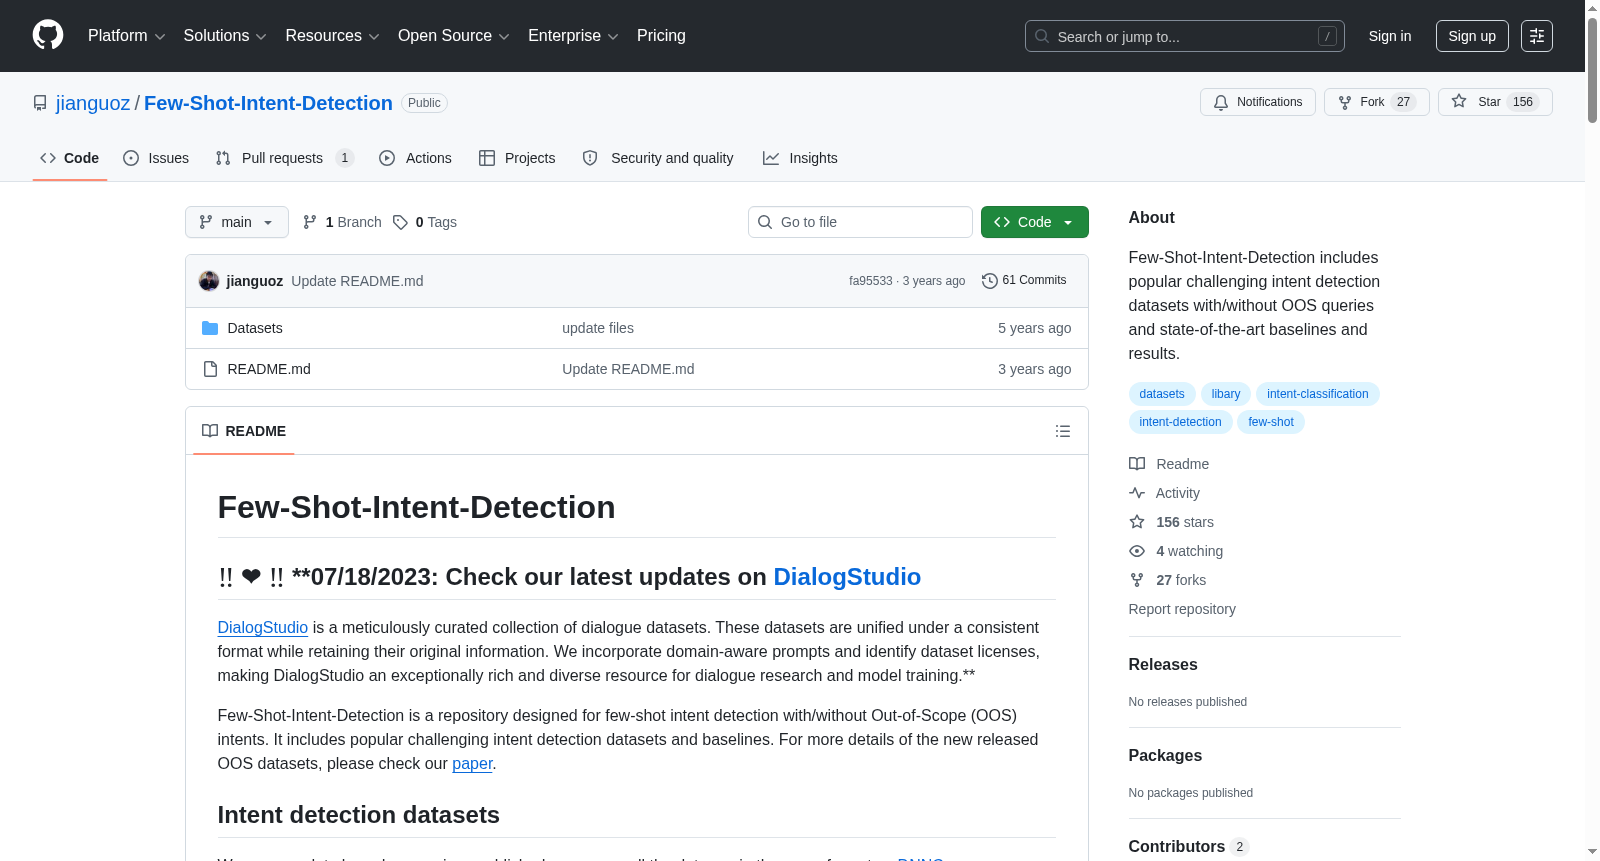Viewport: 1600px width, 861px height.
Task: Click the 1 Branch link
Action: coord(342,222)
